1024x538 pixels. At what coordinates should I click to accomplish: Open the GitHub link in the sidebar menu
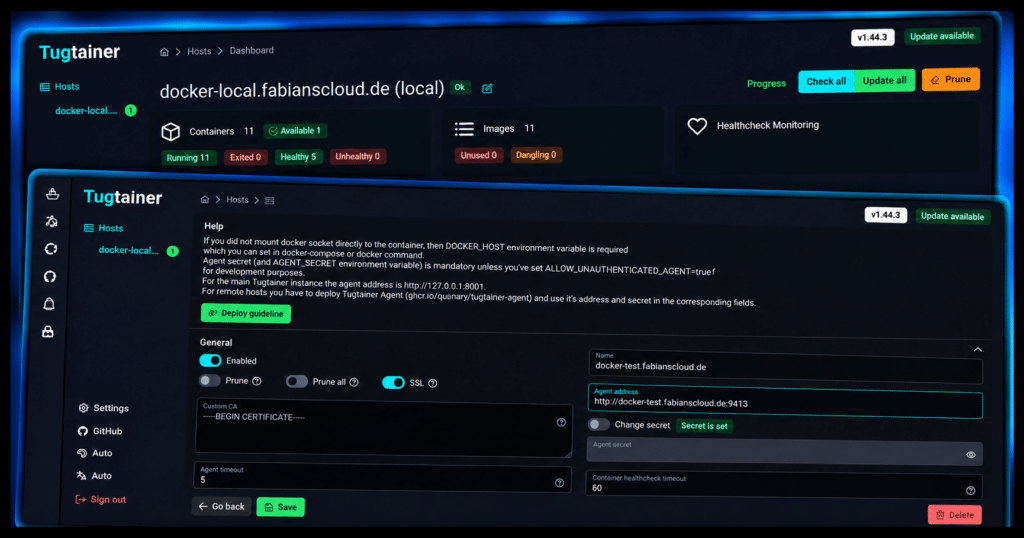100,431
